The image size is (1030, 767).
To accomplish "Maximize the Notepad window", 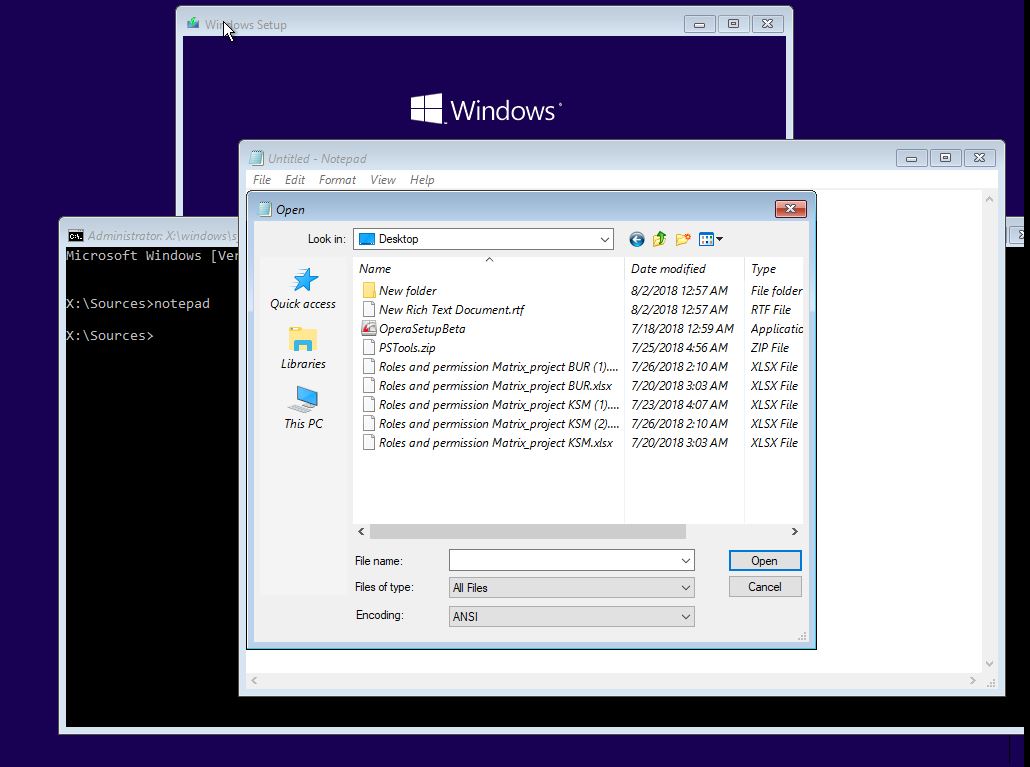I will (945, 158).
